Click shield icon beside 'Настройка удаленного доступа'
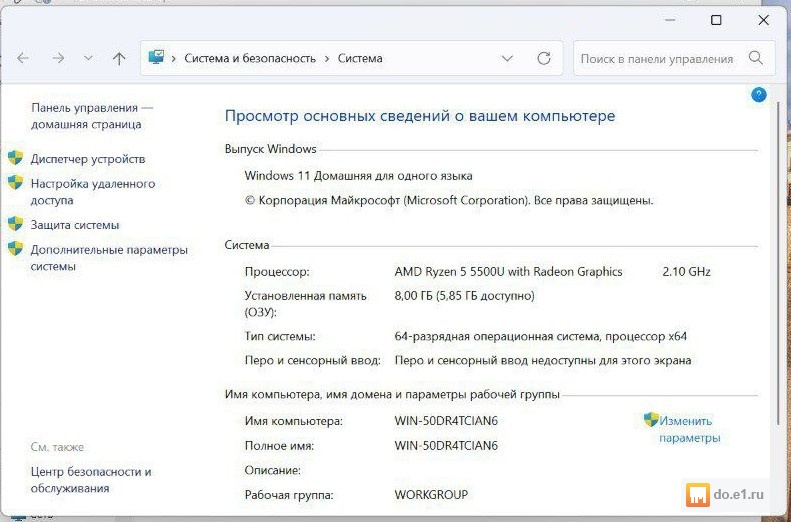This screenshot has width=791, height=522. click(16, 183)
